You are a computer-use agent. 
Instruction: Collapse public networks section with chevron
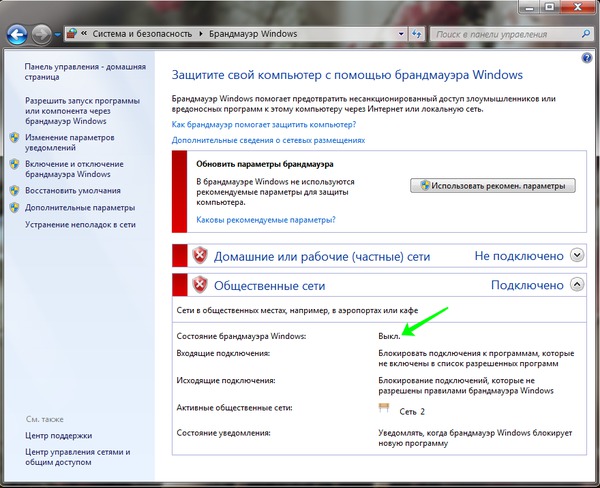tap(577, 284)
